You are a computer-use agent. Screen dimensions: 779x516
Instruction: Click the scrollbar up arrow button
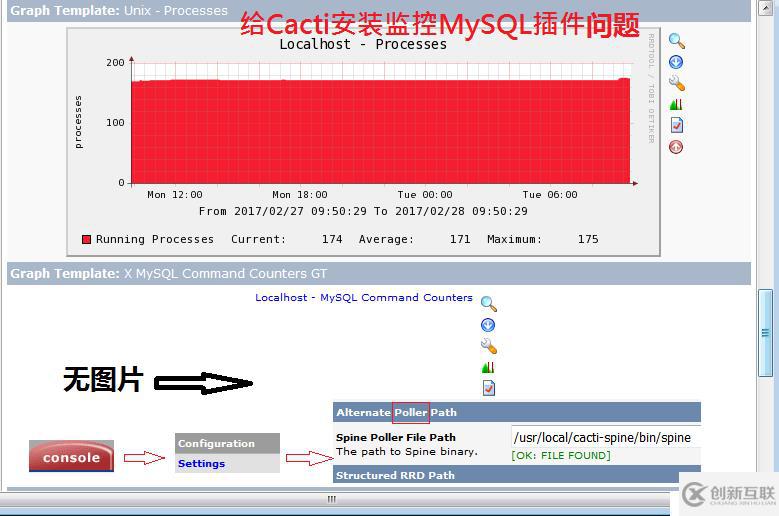(x=765, y=7)
